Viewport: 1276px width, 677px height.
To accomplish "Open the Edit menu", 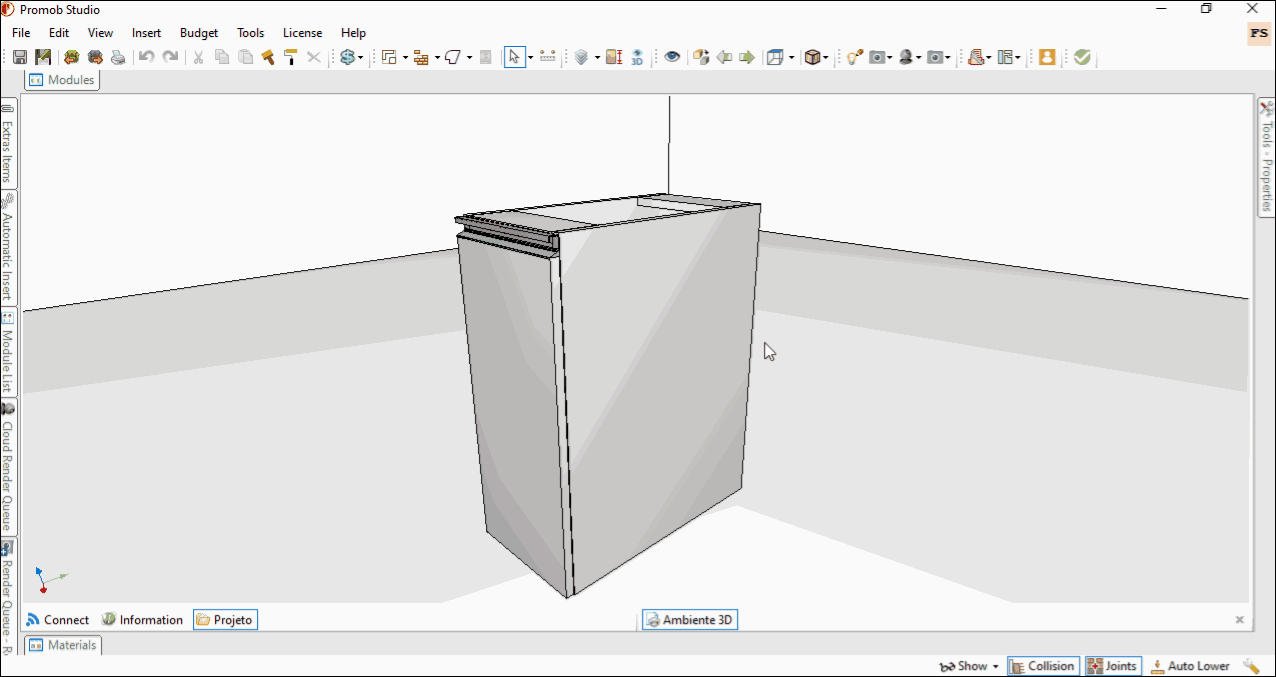I will pyautogui.click(x=59, y=33).
